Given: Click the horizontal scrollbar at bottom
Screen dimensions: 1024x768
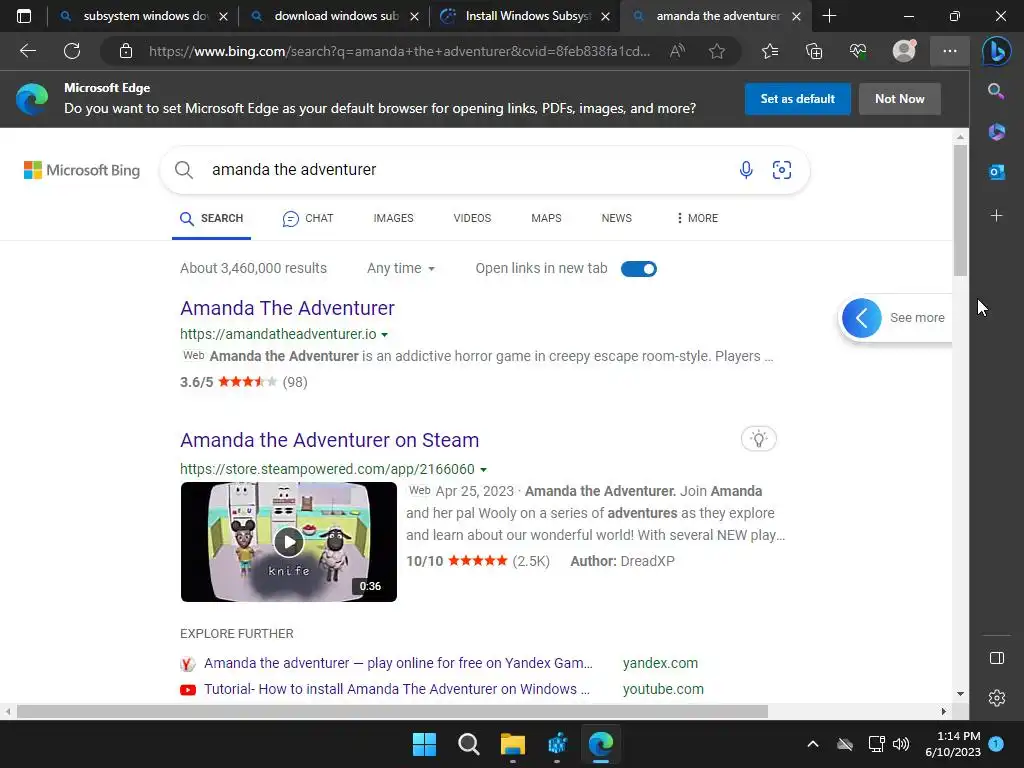Looking at the screenshot, I should (x=392, y=711).
